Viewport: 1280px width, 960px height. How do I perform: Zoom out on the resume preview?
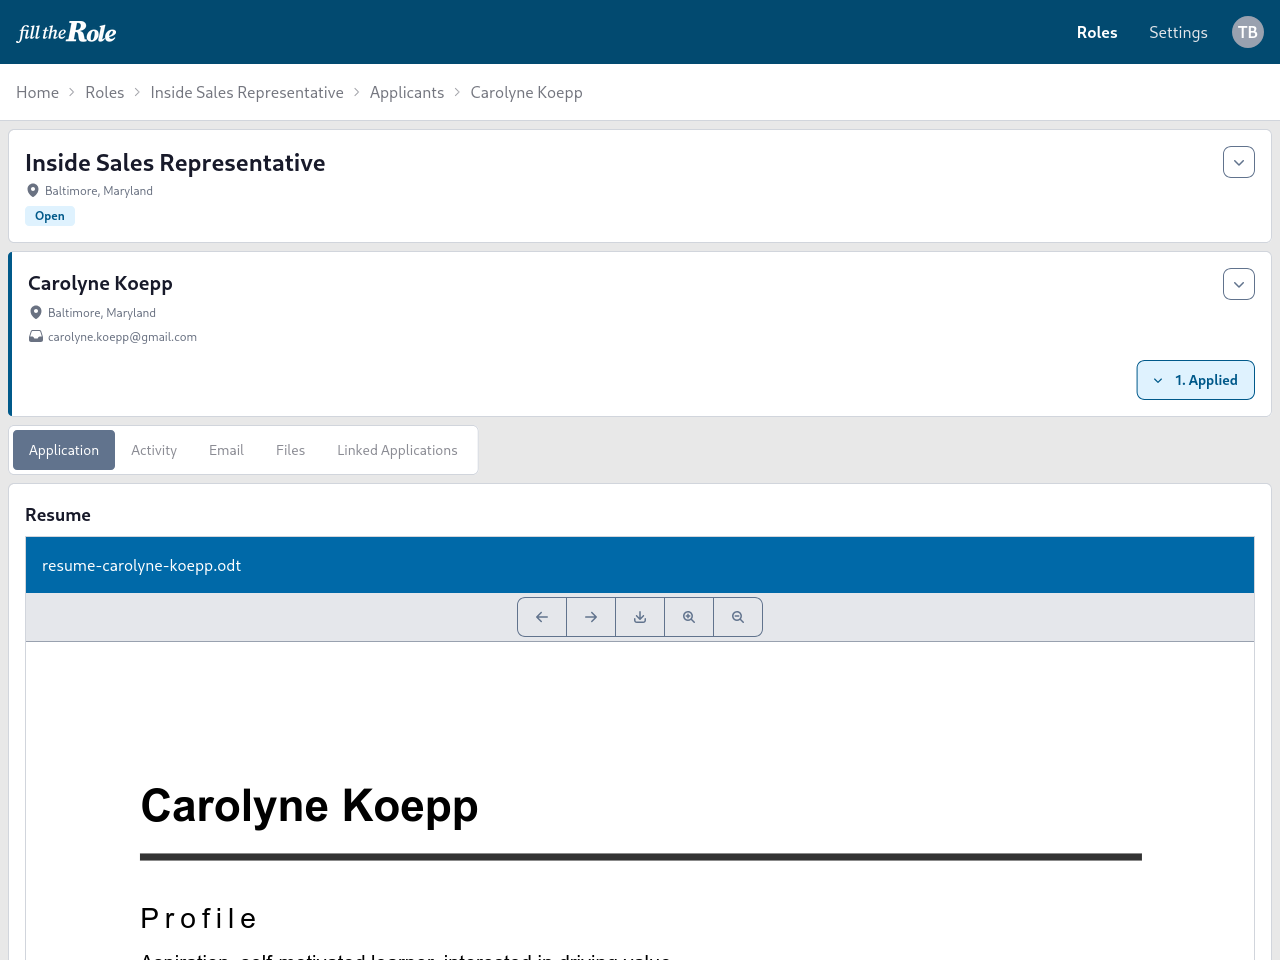[x=737, y=617]
